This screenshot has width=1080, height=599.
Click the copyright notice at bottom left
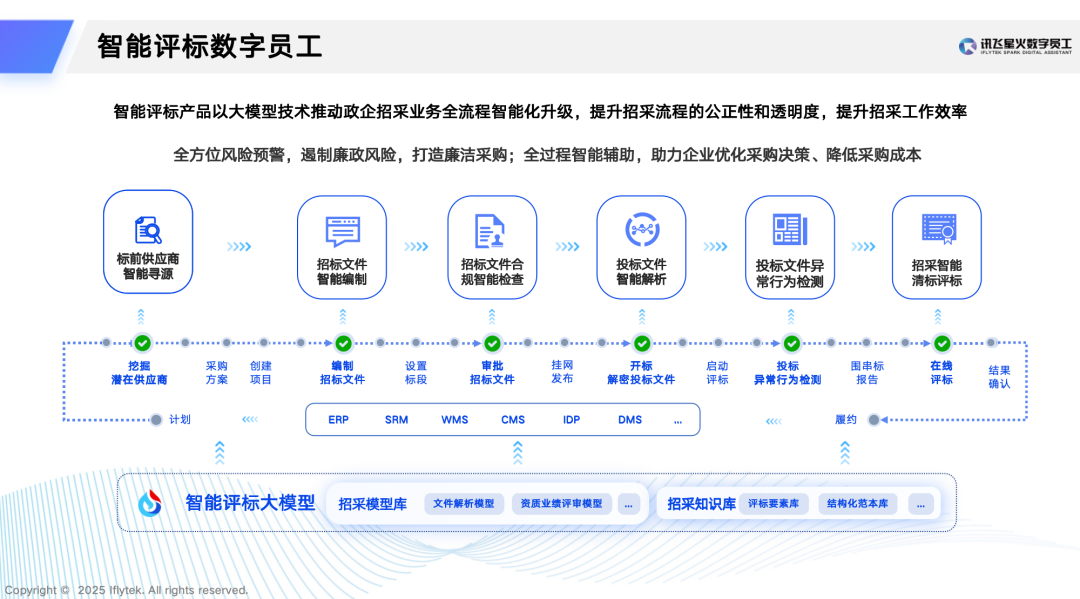(126, 590)
